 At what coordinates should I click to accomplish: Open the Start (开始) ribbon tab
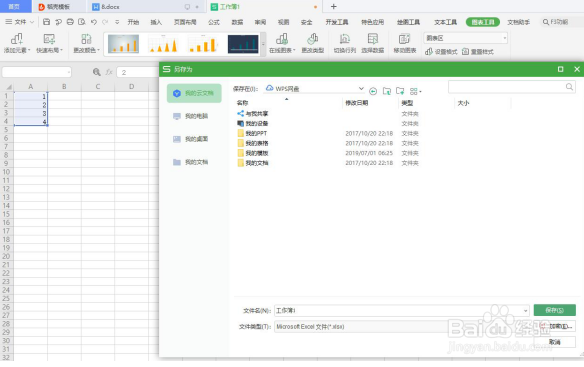(x=133, y=22)
